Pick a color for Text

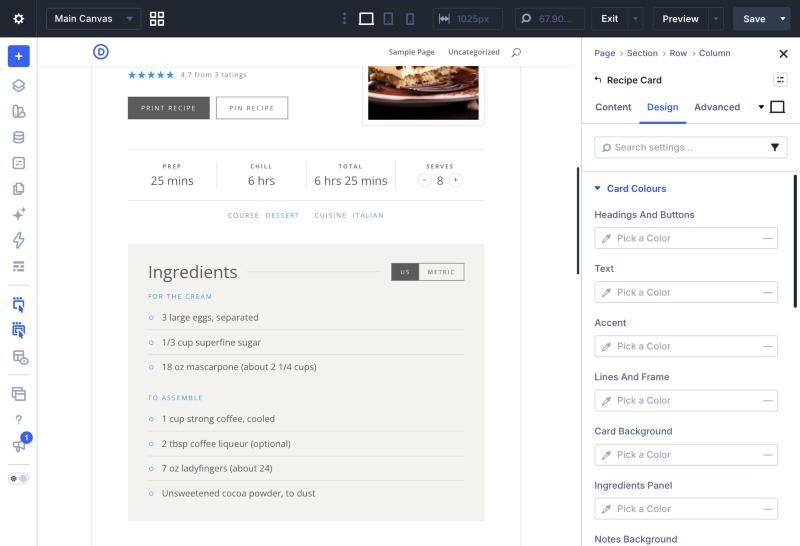[686, 292]
